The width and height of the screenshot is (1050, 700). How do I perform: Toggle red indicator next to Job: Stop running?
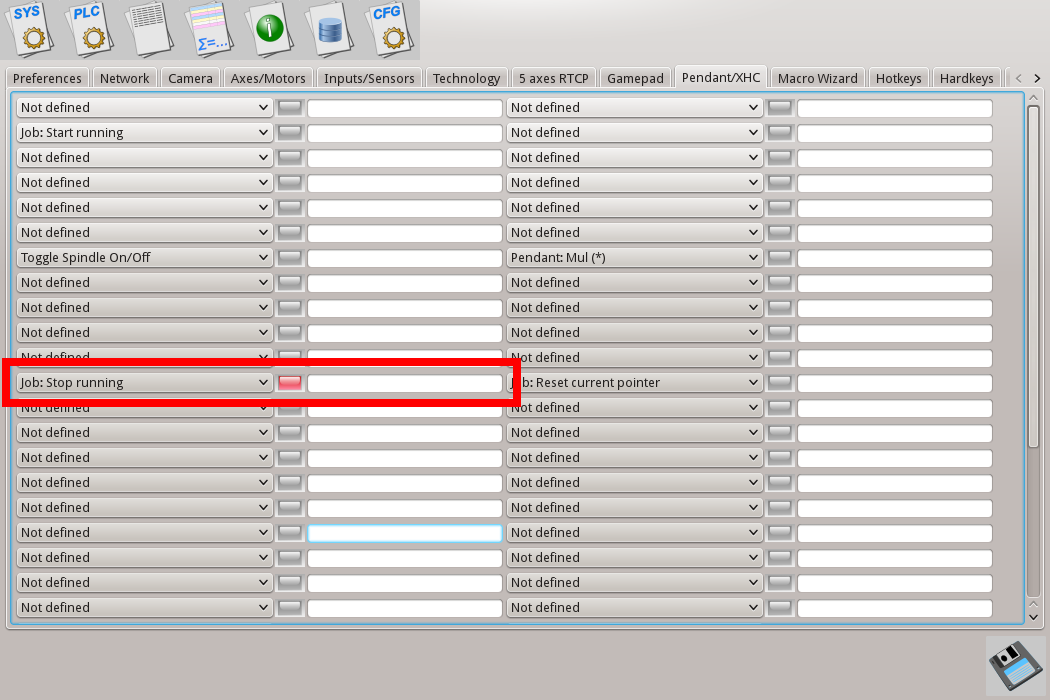[289, 383]
